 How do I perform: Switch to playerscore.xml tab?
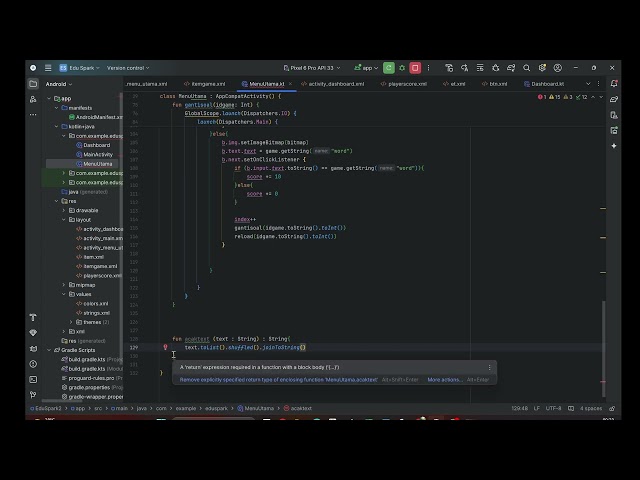coord(404,84)
